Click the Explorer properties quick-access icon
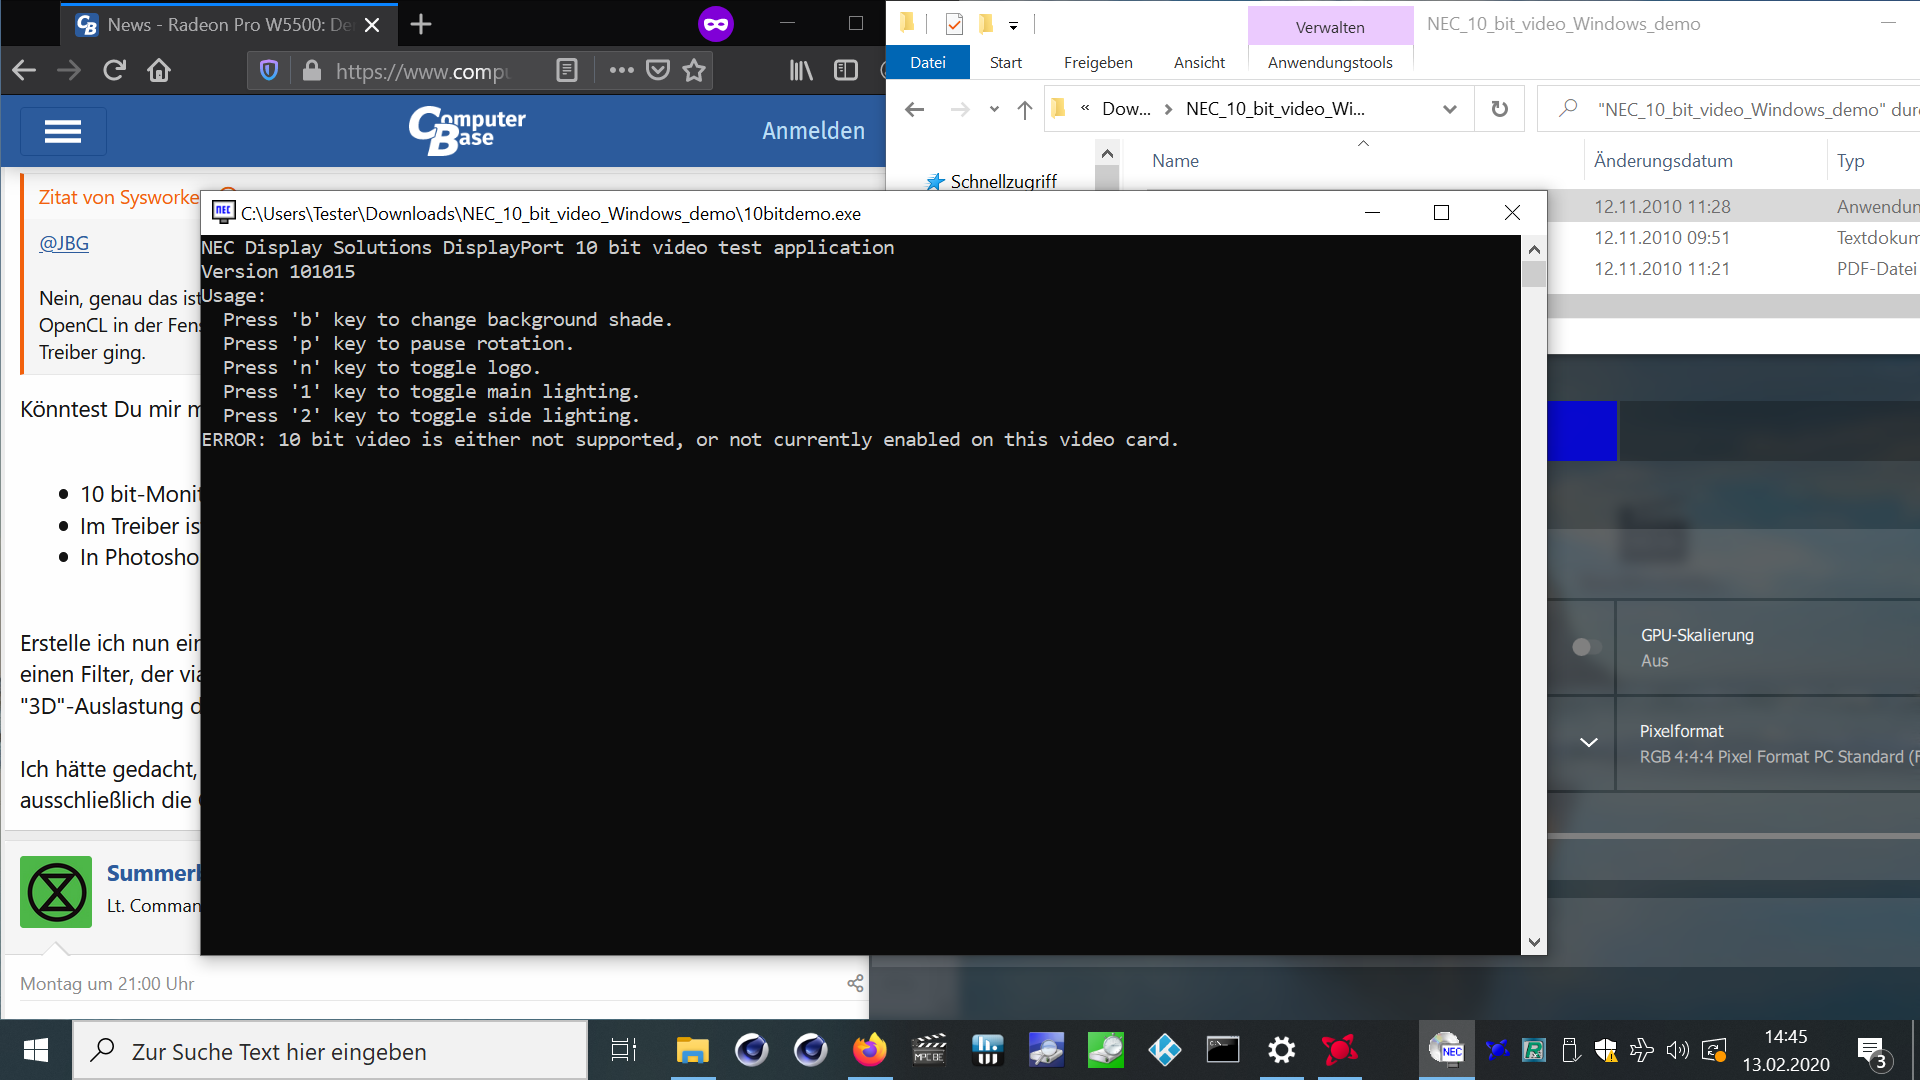Screen dimensions: 1920x1080 point(954,24)
